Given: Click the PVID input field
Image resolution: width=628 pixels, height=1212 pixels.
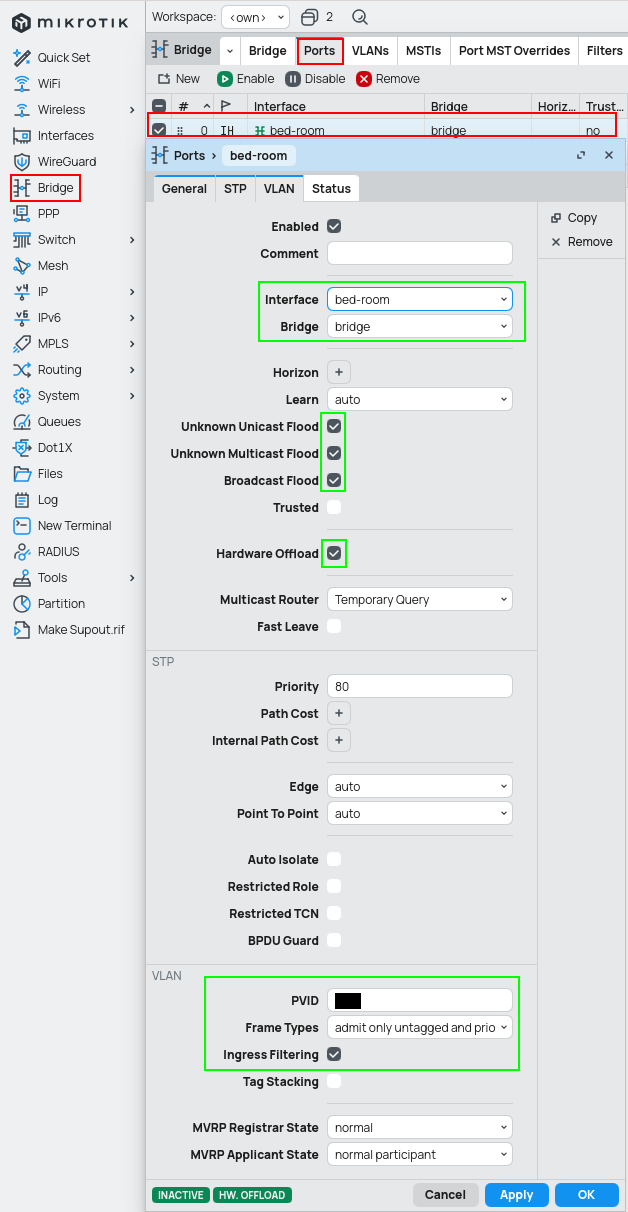Looking at the screenshot, I should click(420, 1001).
